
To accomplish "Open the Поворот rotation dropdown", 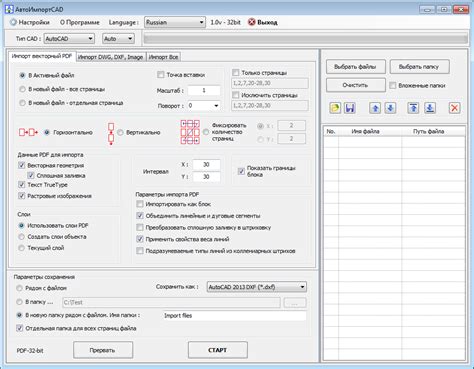I will coord(204,105).
